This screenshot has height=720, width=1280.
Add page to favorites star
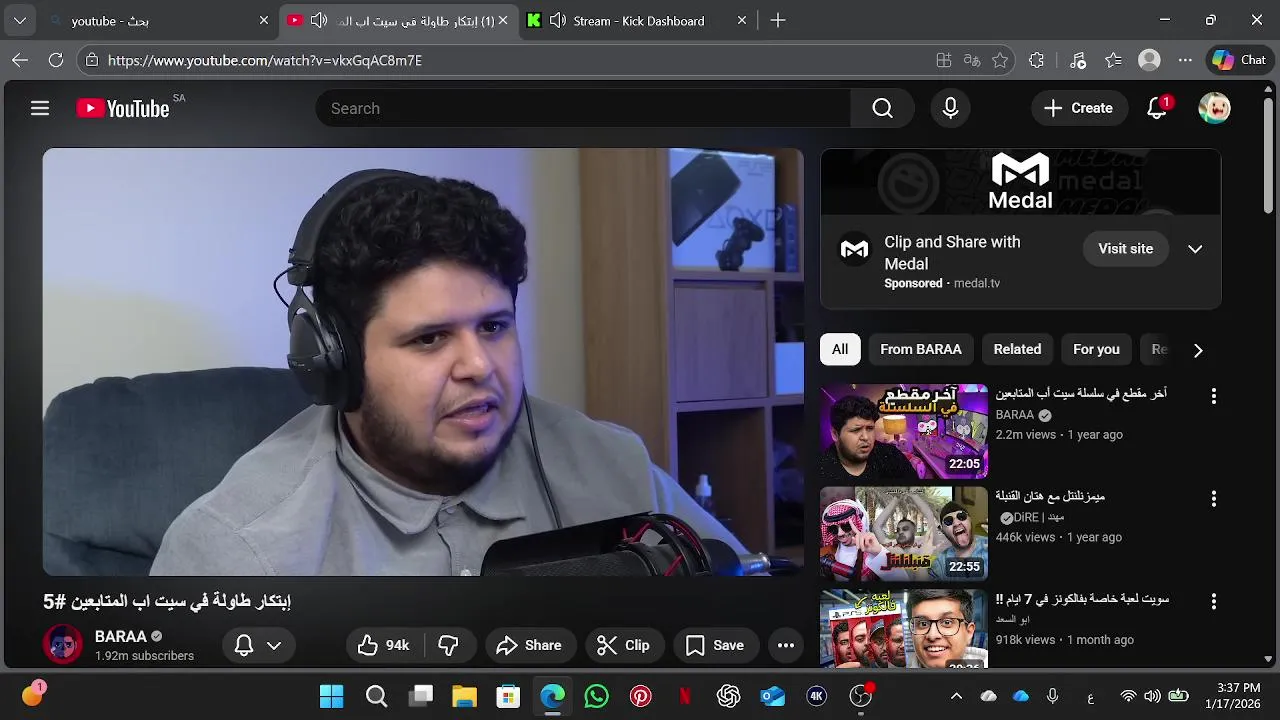click(x=1000, y=60)
